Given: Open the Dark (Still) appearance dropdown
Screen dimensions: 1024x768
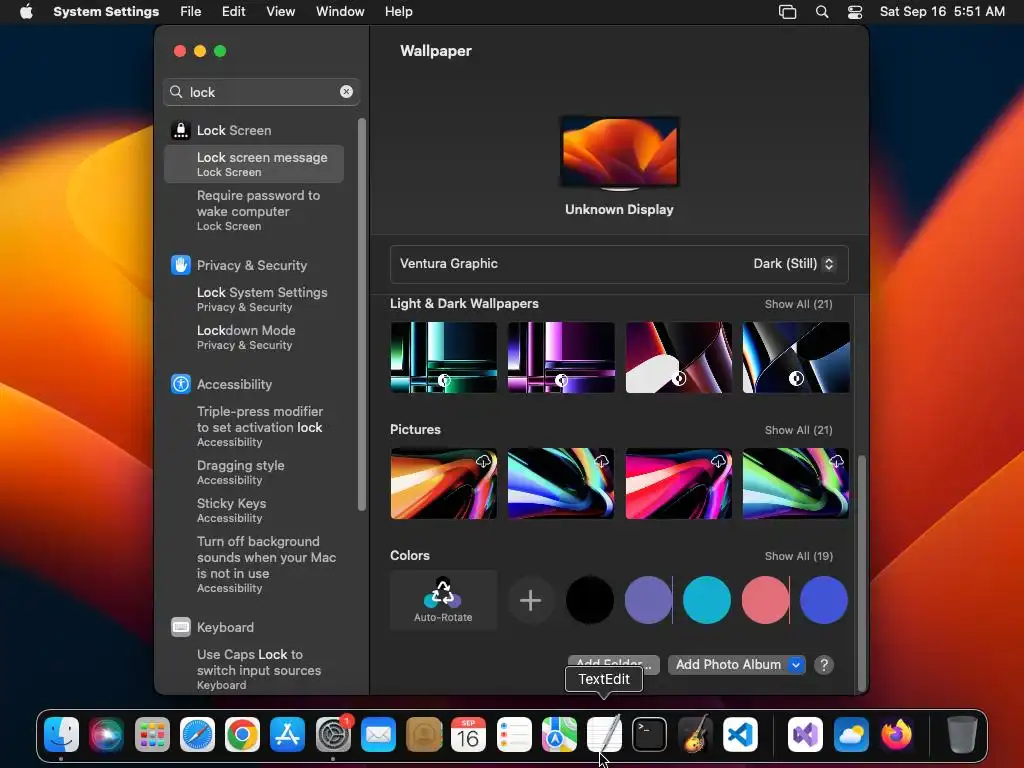Looking at the screenshot, I should pyautogui.click(x=793, y=264).
